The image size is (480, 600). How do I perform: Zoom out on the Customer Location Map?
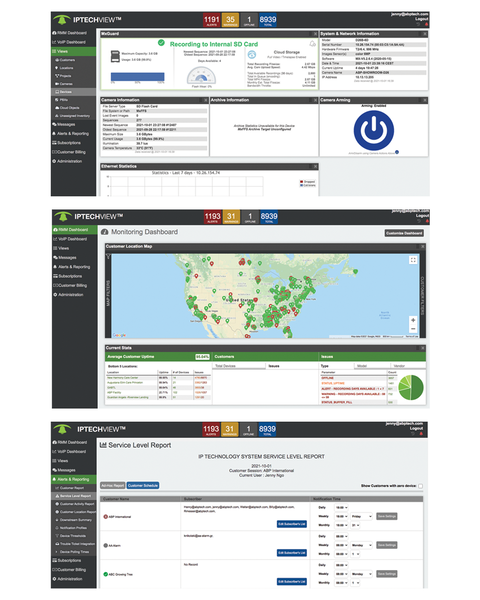[413, 329]
